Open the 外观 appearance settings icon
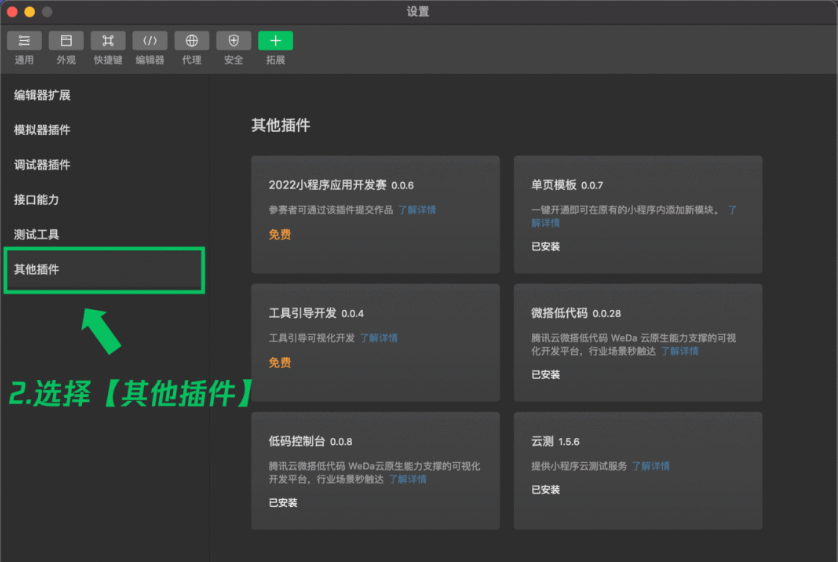This screenshot has height=562, width=838. (66, 41)
